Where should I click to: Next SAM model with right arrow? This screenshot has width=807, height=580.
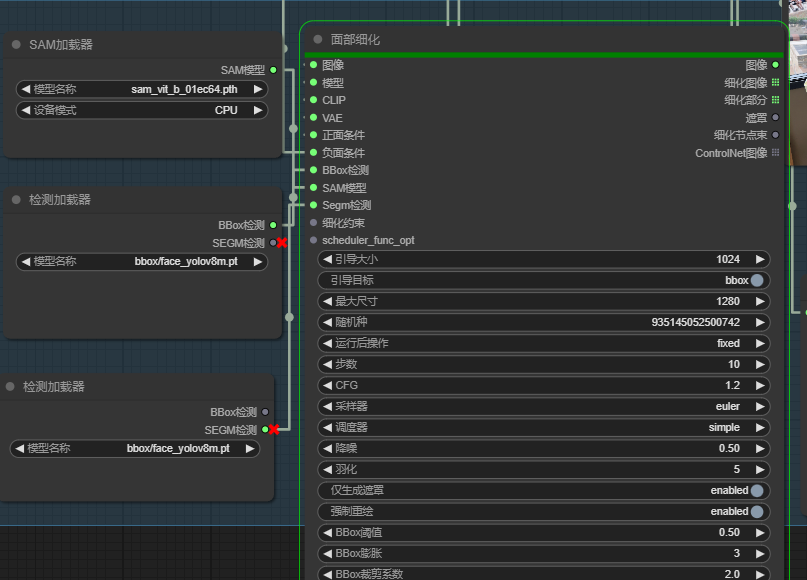(x=258, y=90)
